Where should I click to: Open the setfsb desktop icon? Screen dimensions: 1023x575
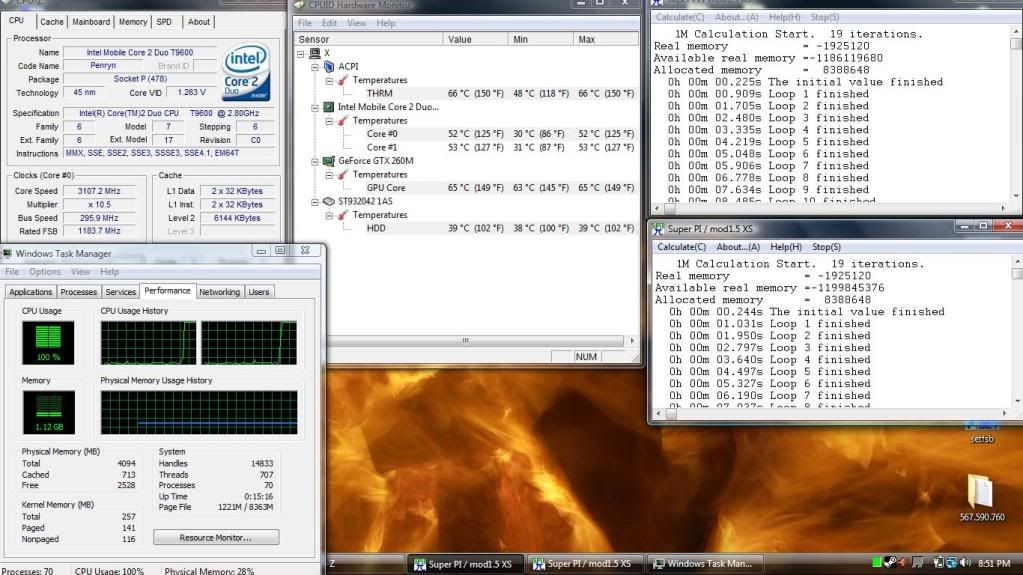coord(981,431)
